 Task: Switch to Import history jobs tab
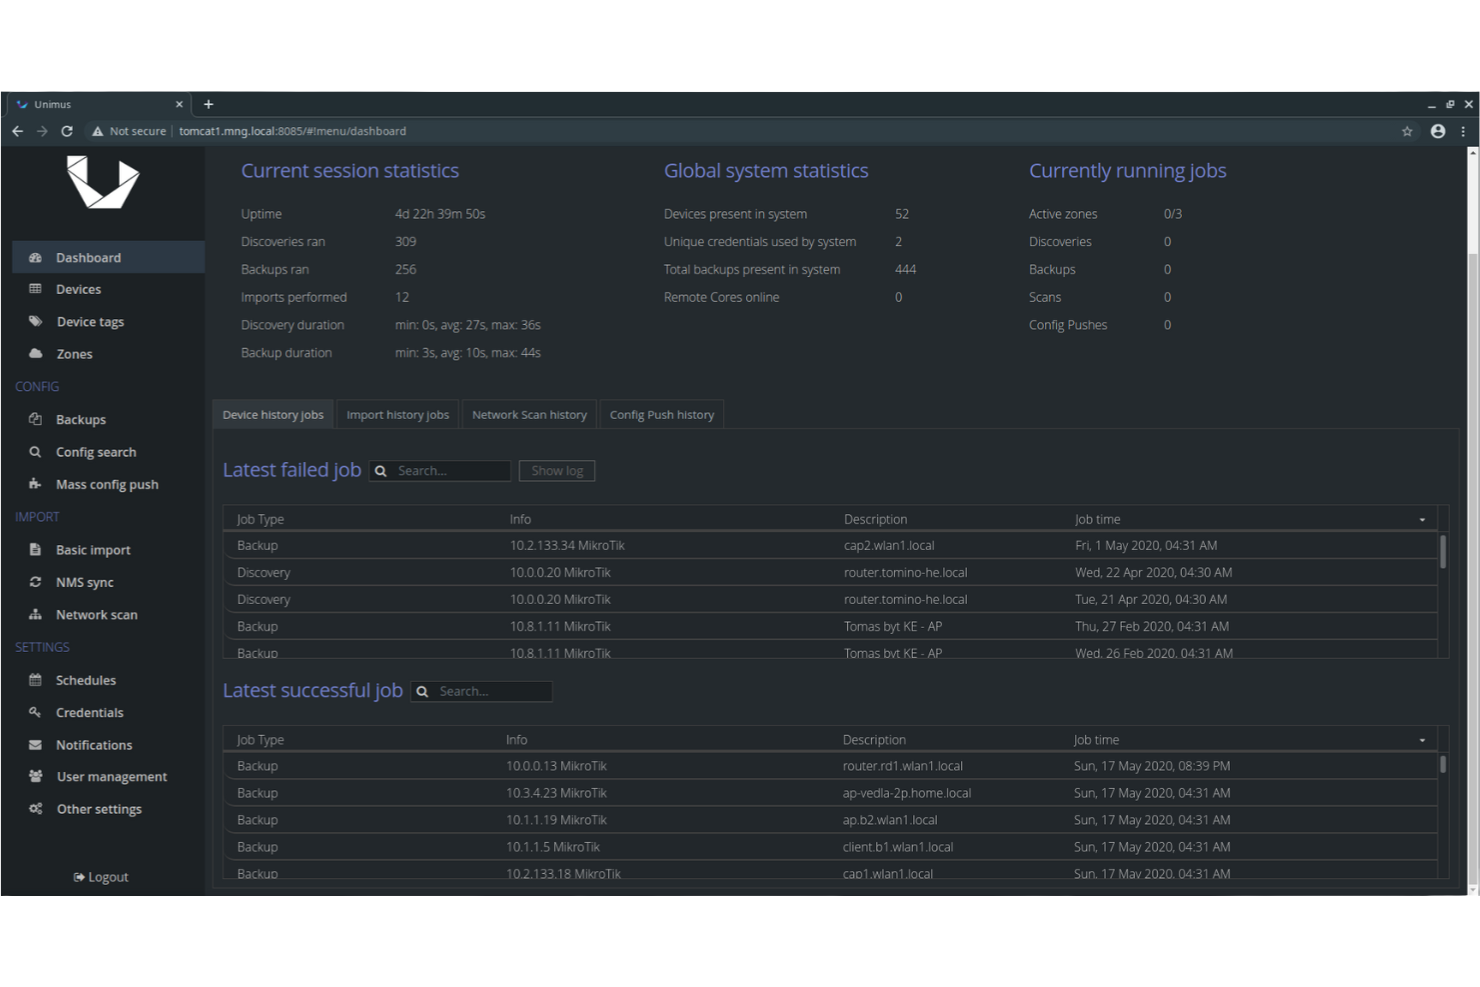click(398, 415)
